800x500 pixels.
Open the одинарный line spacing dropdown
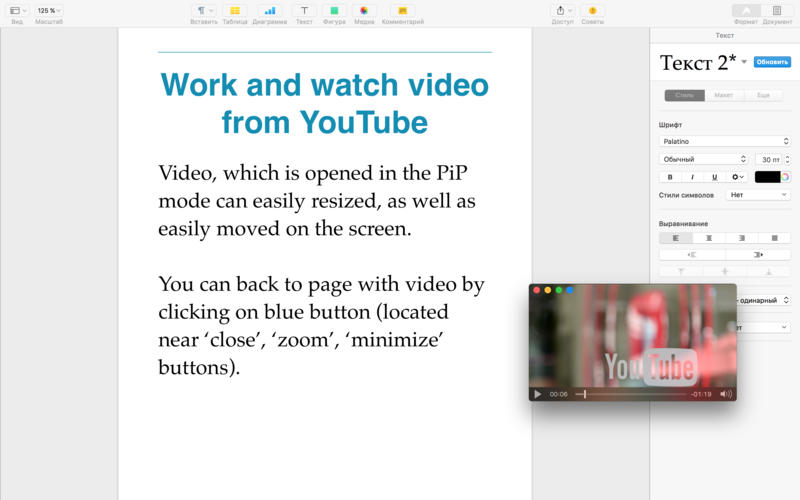pyautogui.click(x=763, y=301)
